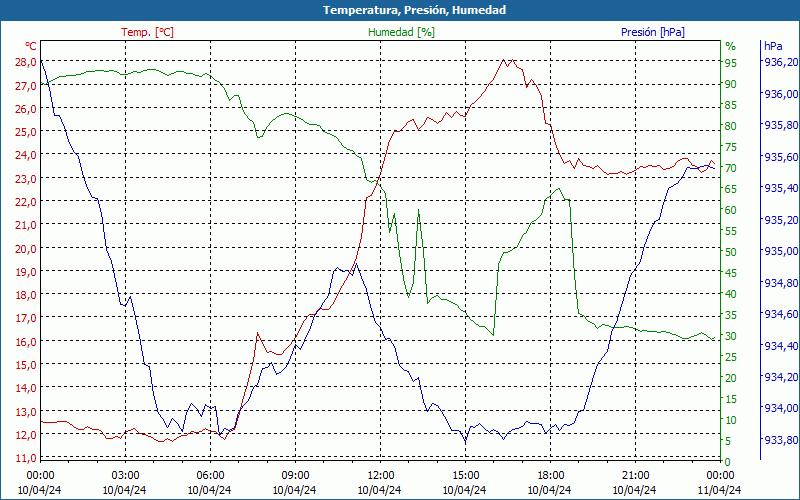Click the '13,0' temperature axis value

pos(26,412)
